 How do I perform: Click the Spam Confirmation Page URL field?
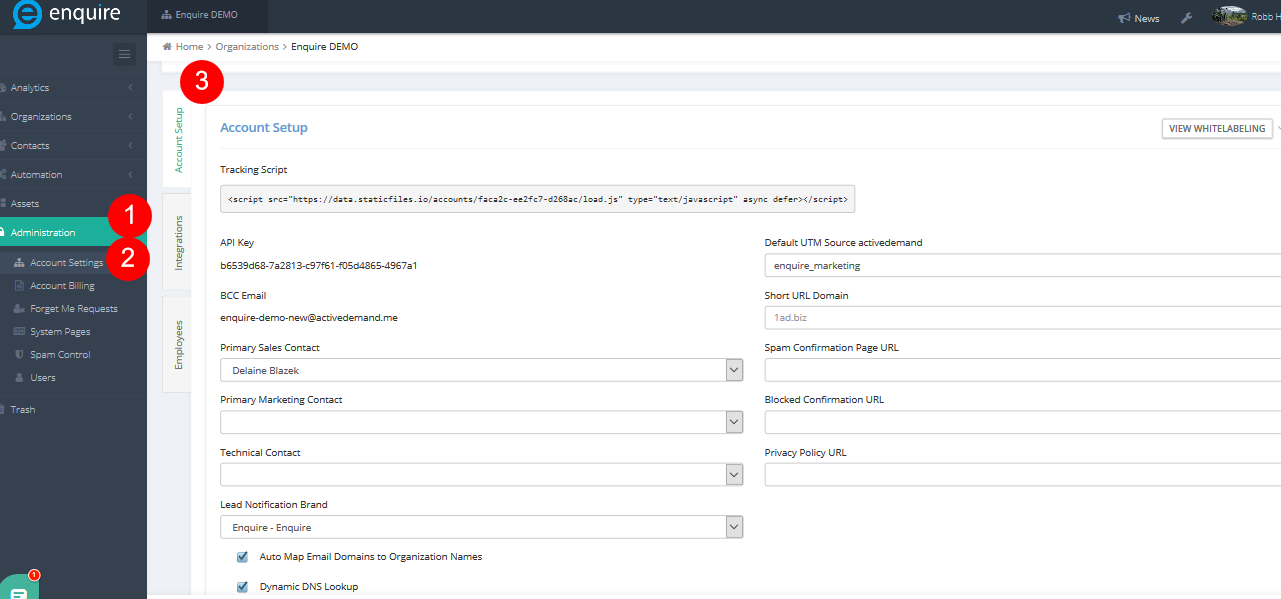1022,370
